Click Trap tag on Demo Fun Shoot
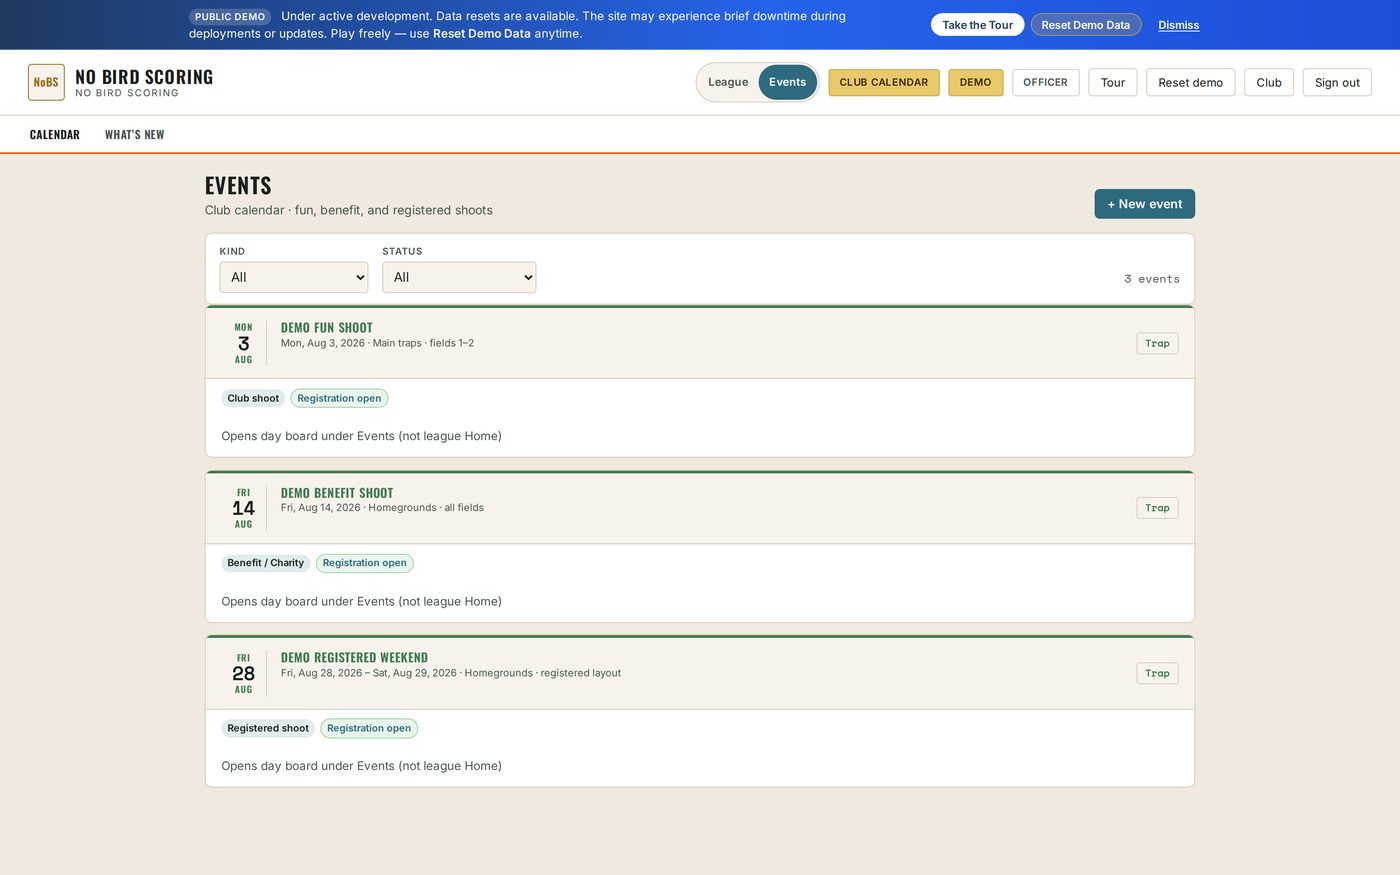Screen dimensions: 1400x875 [x=1157, y=343]
